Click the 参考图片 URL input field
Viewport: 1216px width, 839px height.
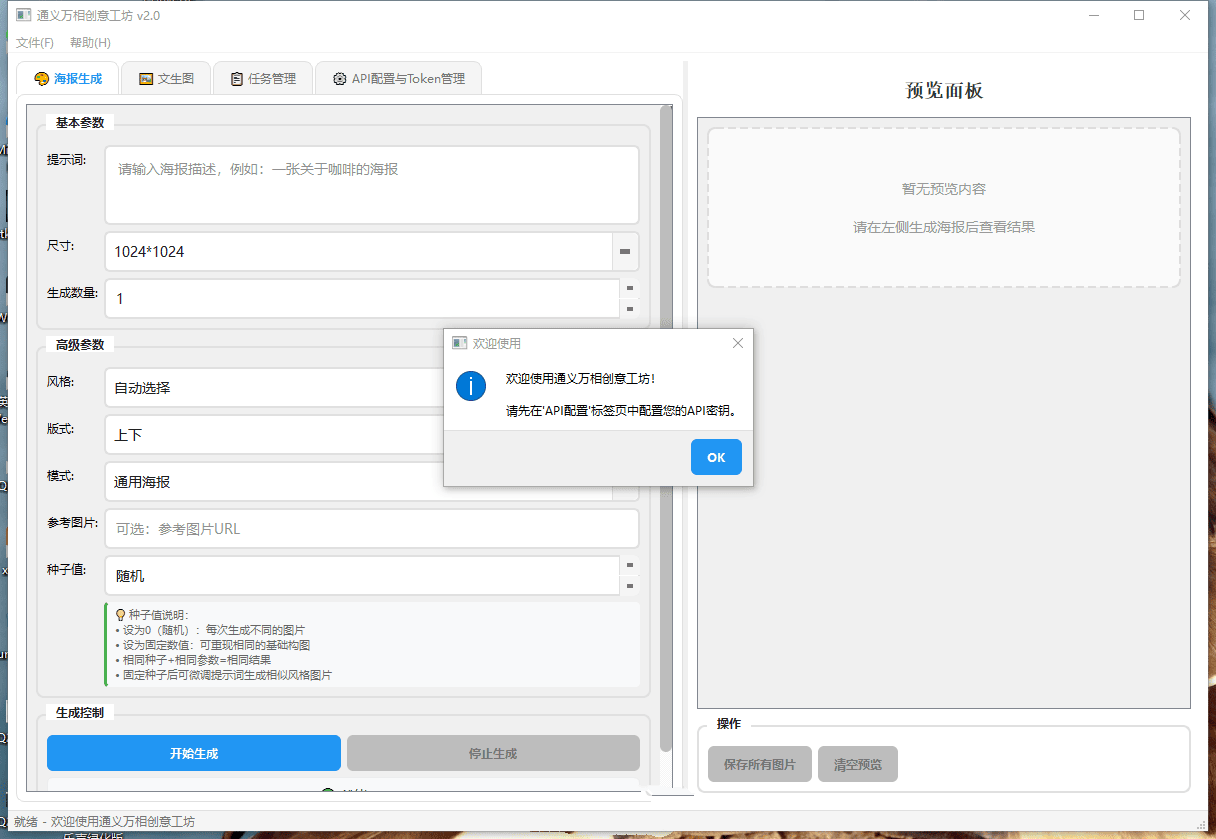371,529
